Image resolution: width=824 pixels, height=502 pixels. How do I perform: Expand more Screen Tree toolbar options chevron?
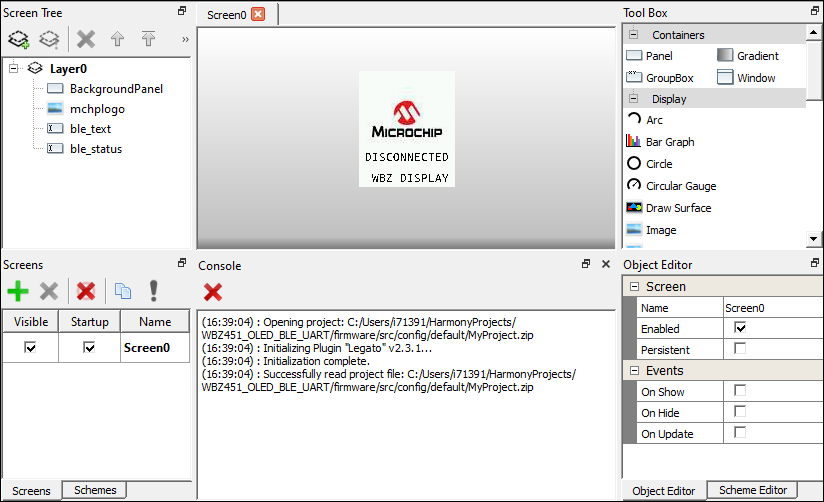click(185, 39)
